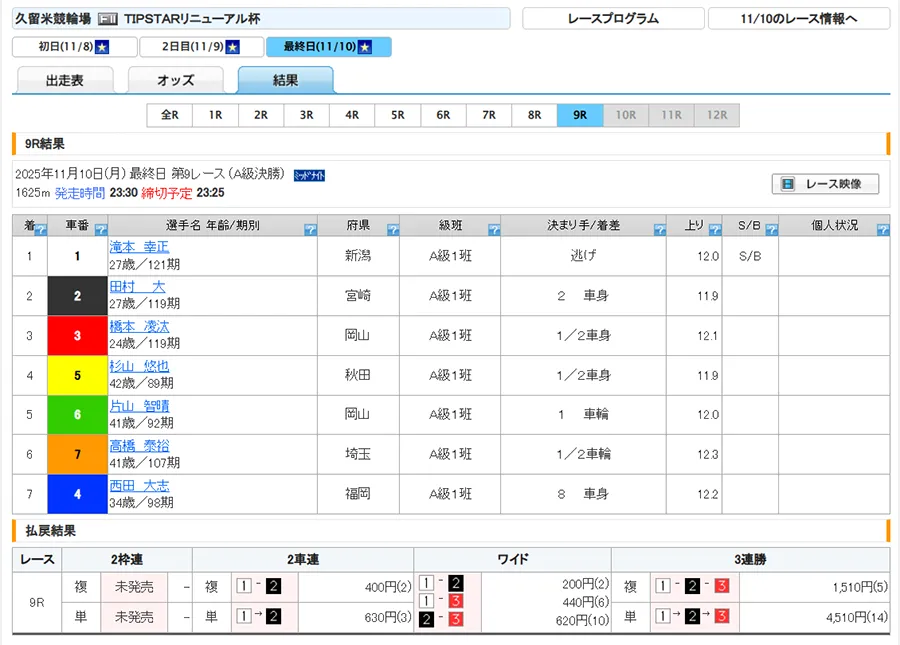This screenshot has height=645, width=900.
Task: Open rider 滝本 幸正's profile link
Action: (x=139, y=247)
